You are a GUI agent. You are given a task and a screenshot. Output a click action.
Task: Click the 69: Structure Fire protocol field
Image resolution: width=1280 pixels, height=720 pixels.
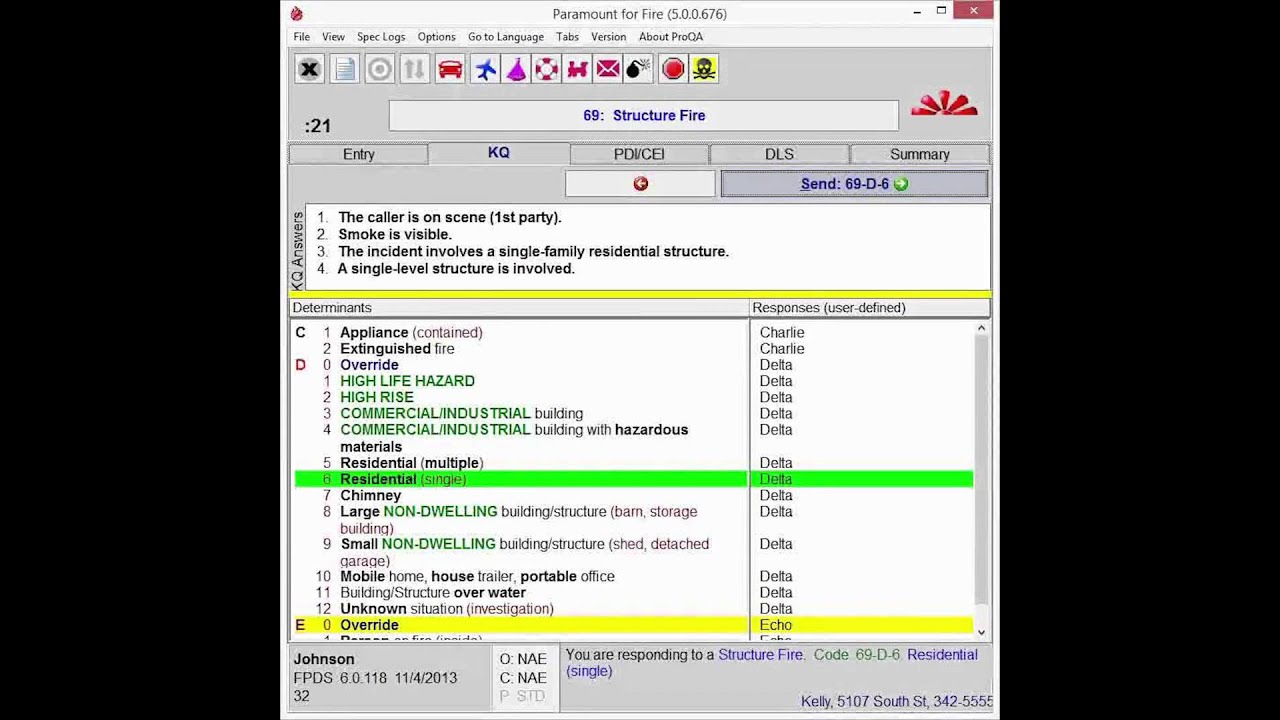point(644,115)
